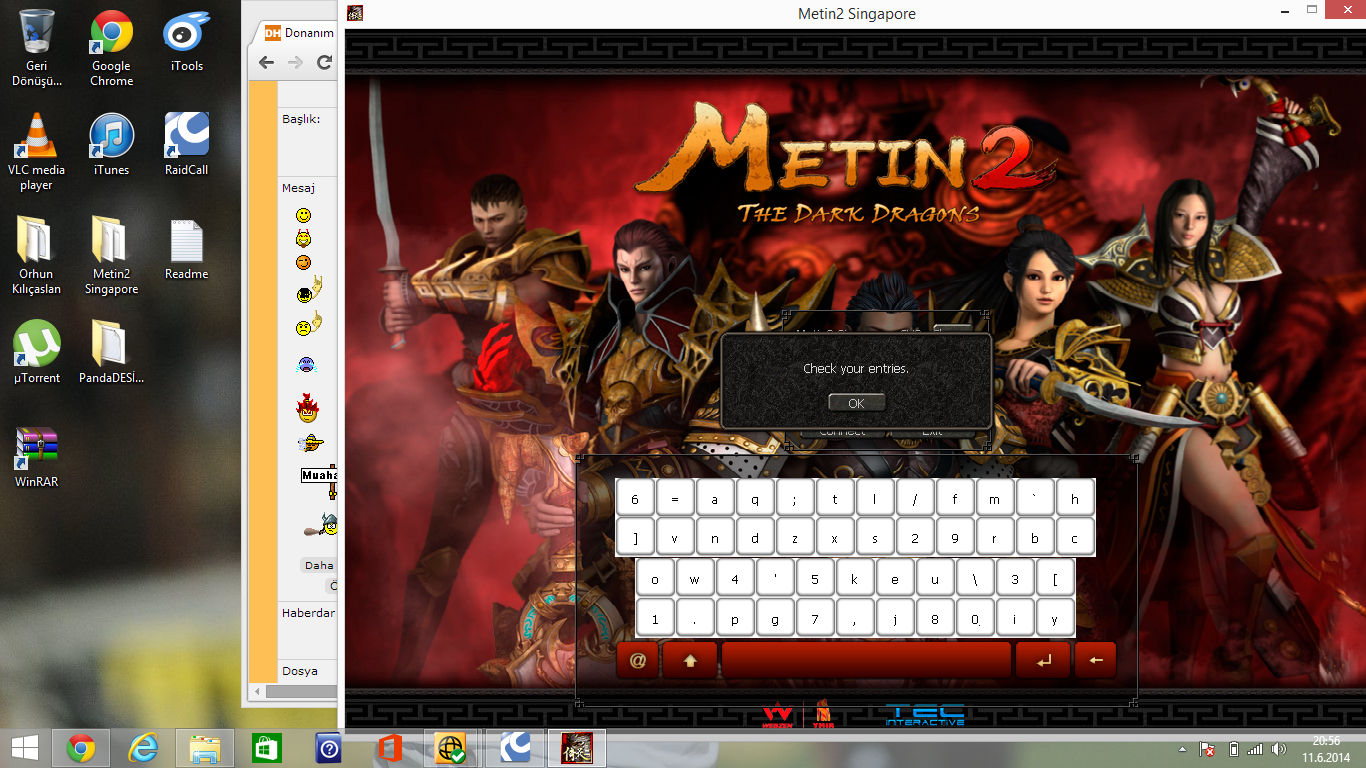This screenshot has height=768, width=1366.
Task: Click the enter arrow key on the virtual keyboard
Action: tap(1043, 660)
